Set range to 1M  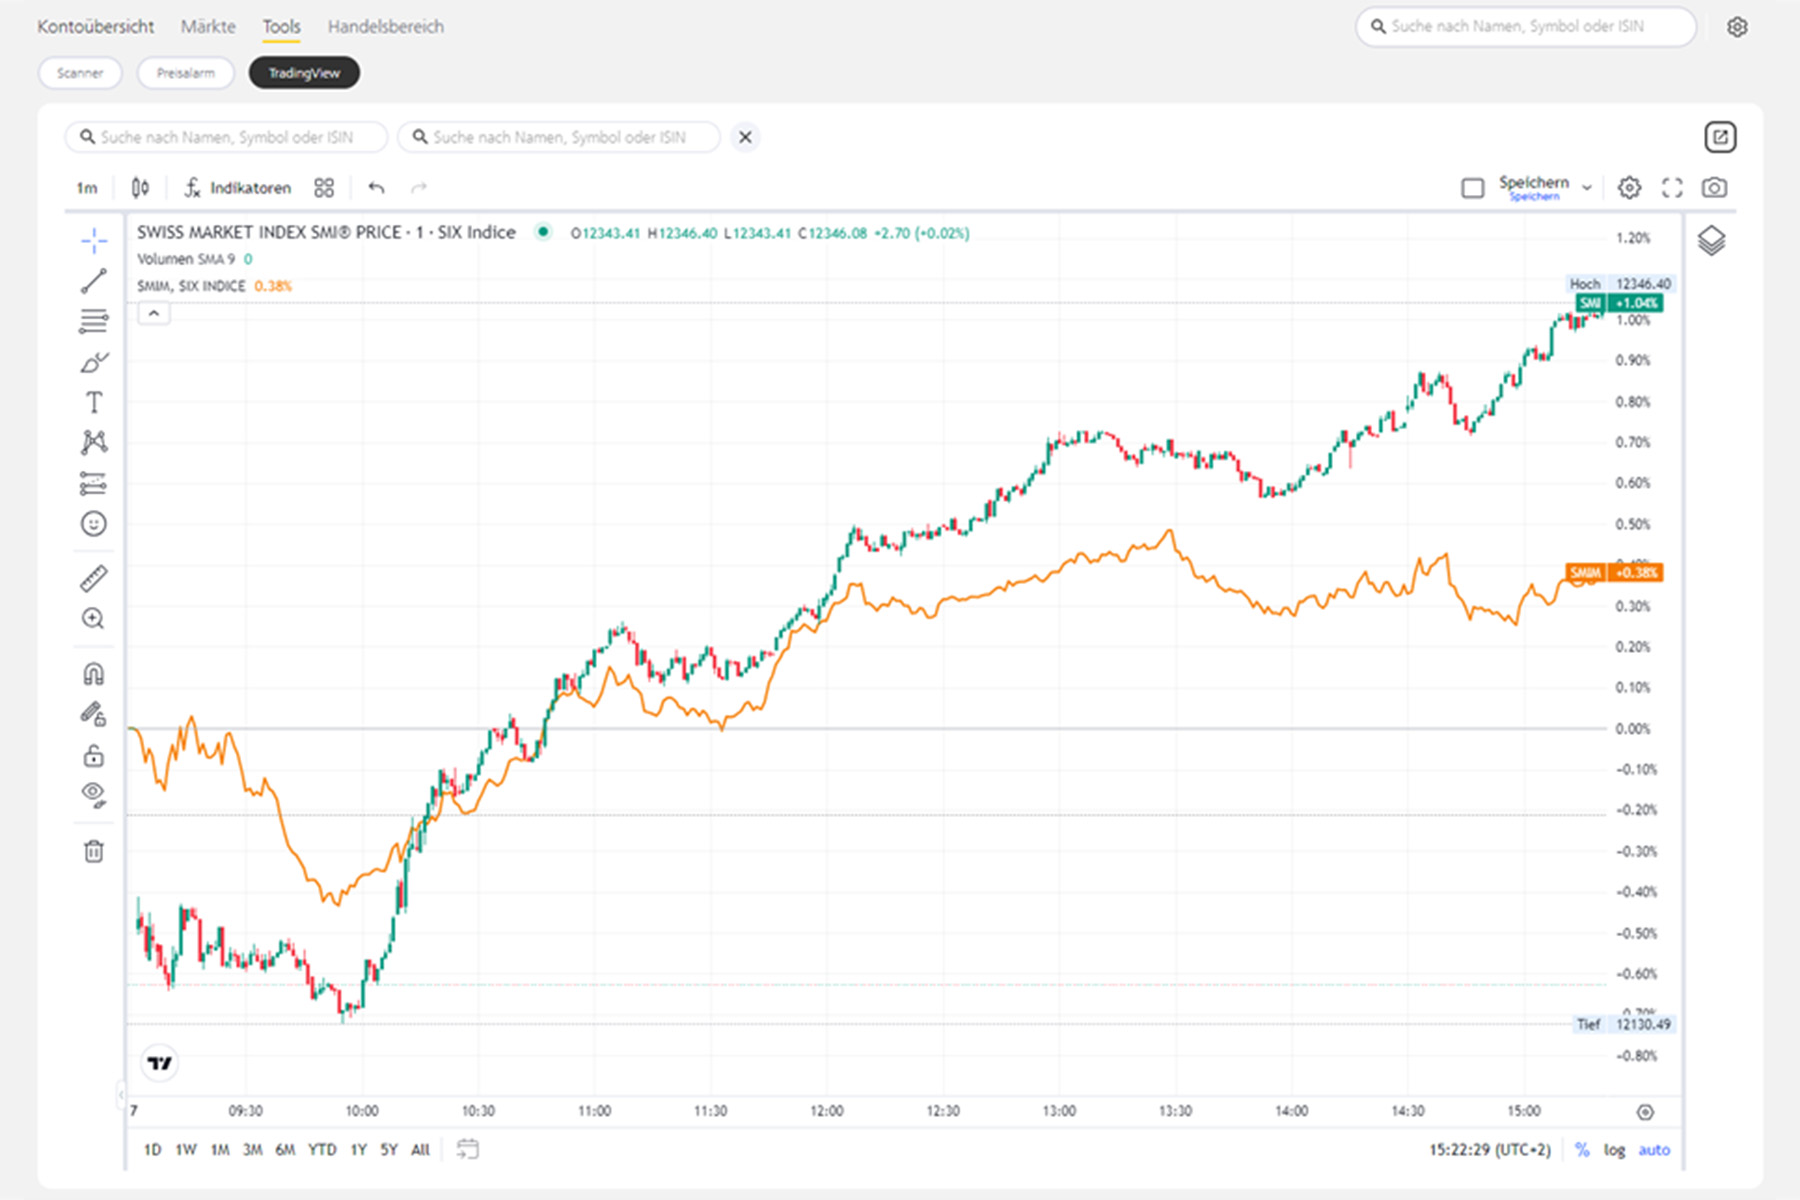220,1150
